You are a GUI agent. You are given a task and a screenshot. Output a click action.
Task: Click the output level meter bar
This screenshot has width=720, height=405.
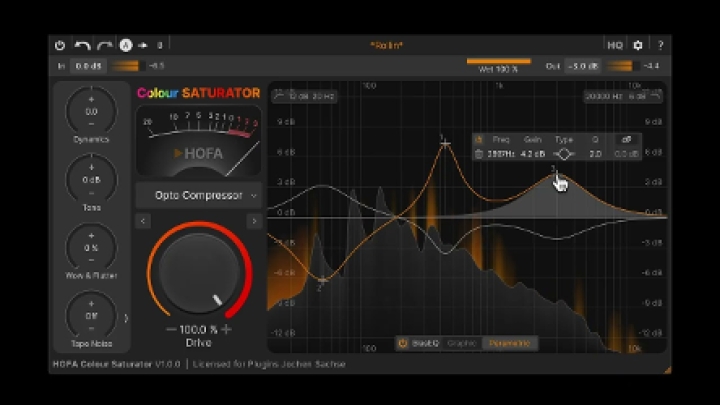[623, 66]
